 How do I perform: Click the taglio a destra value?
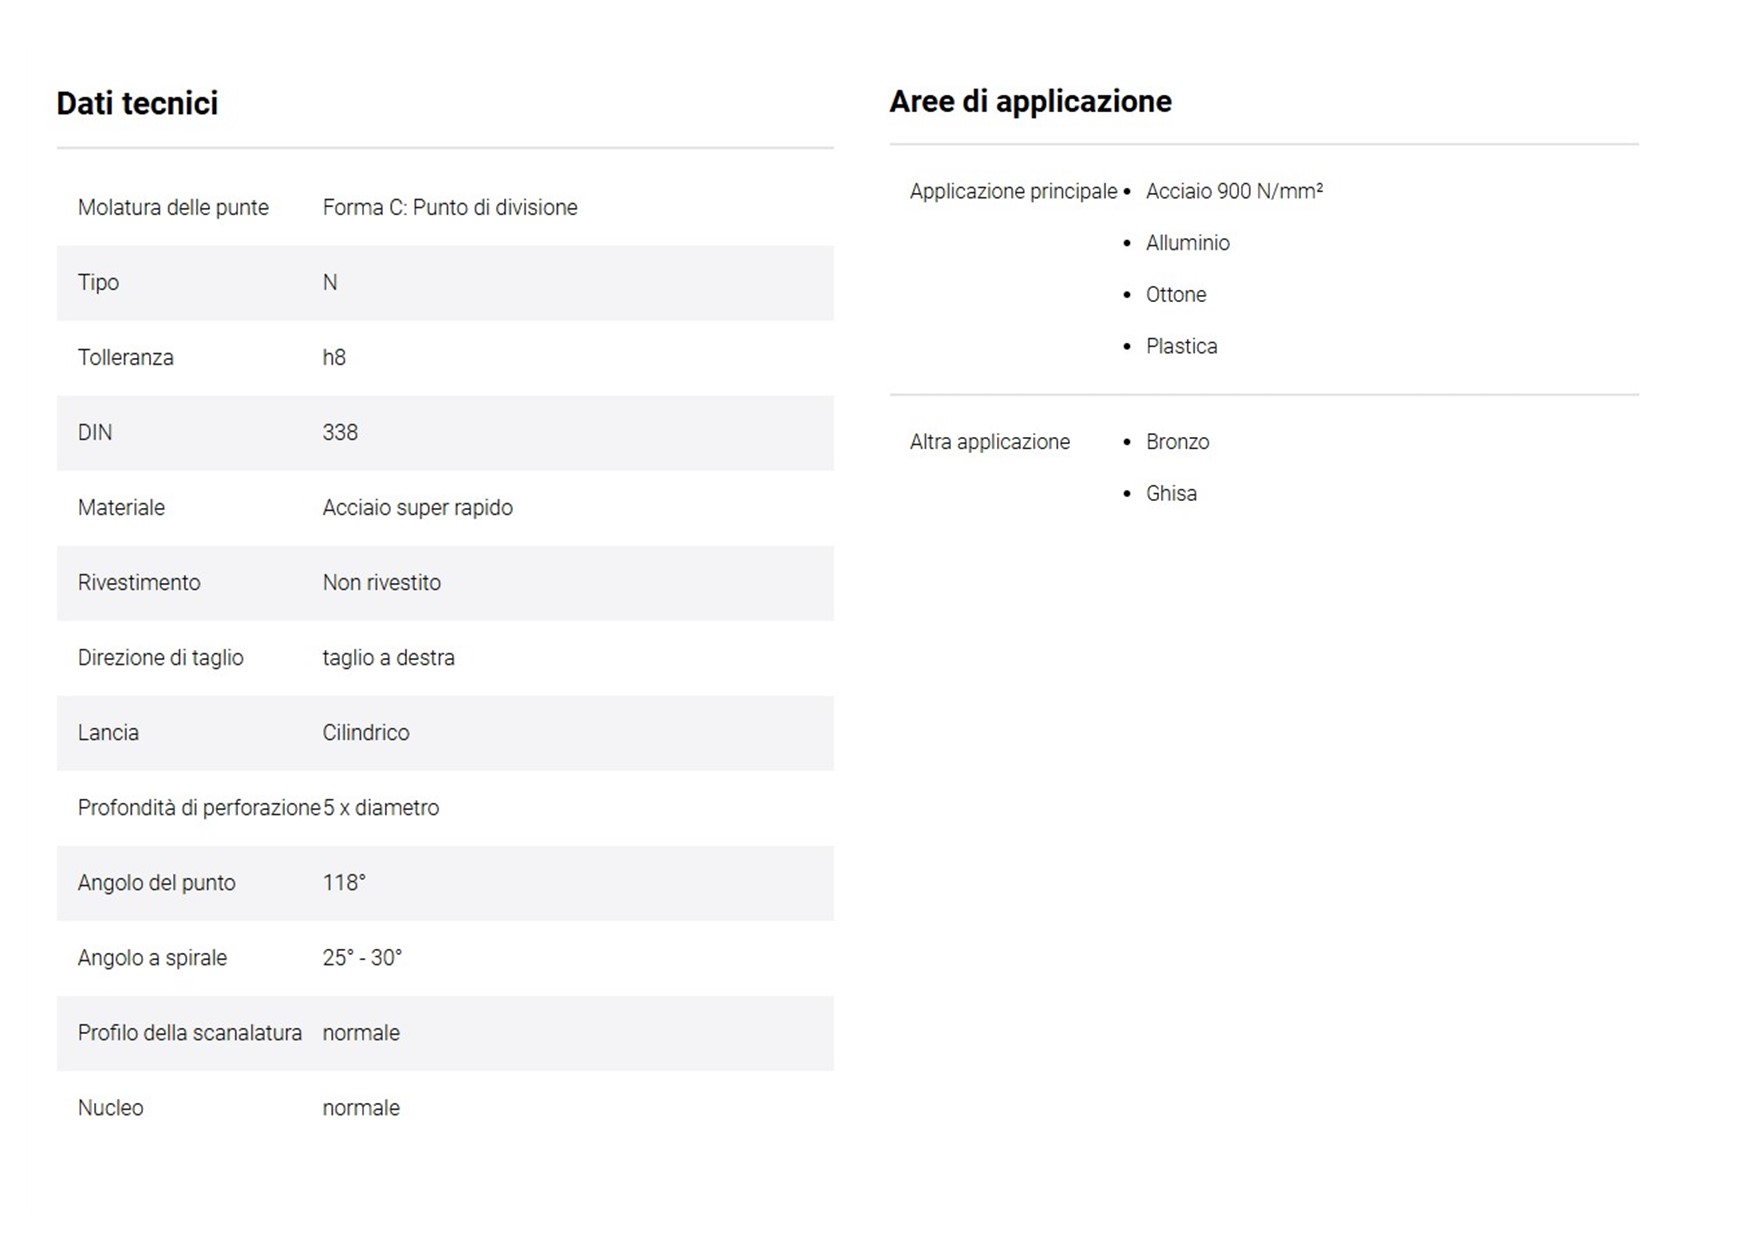[x=388, y=657]
